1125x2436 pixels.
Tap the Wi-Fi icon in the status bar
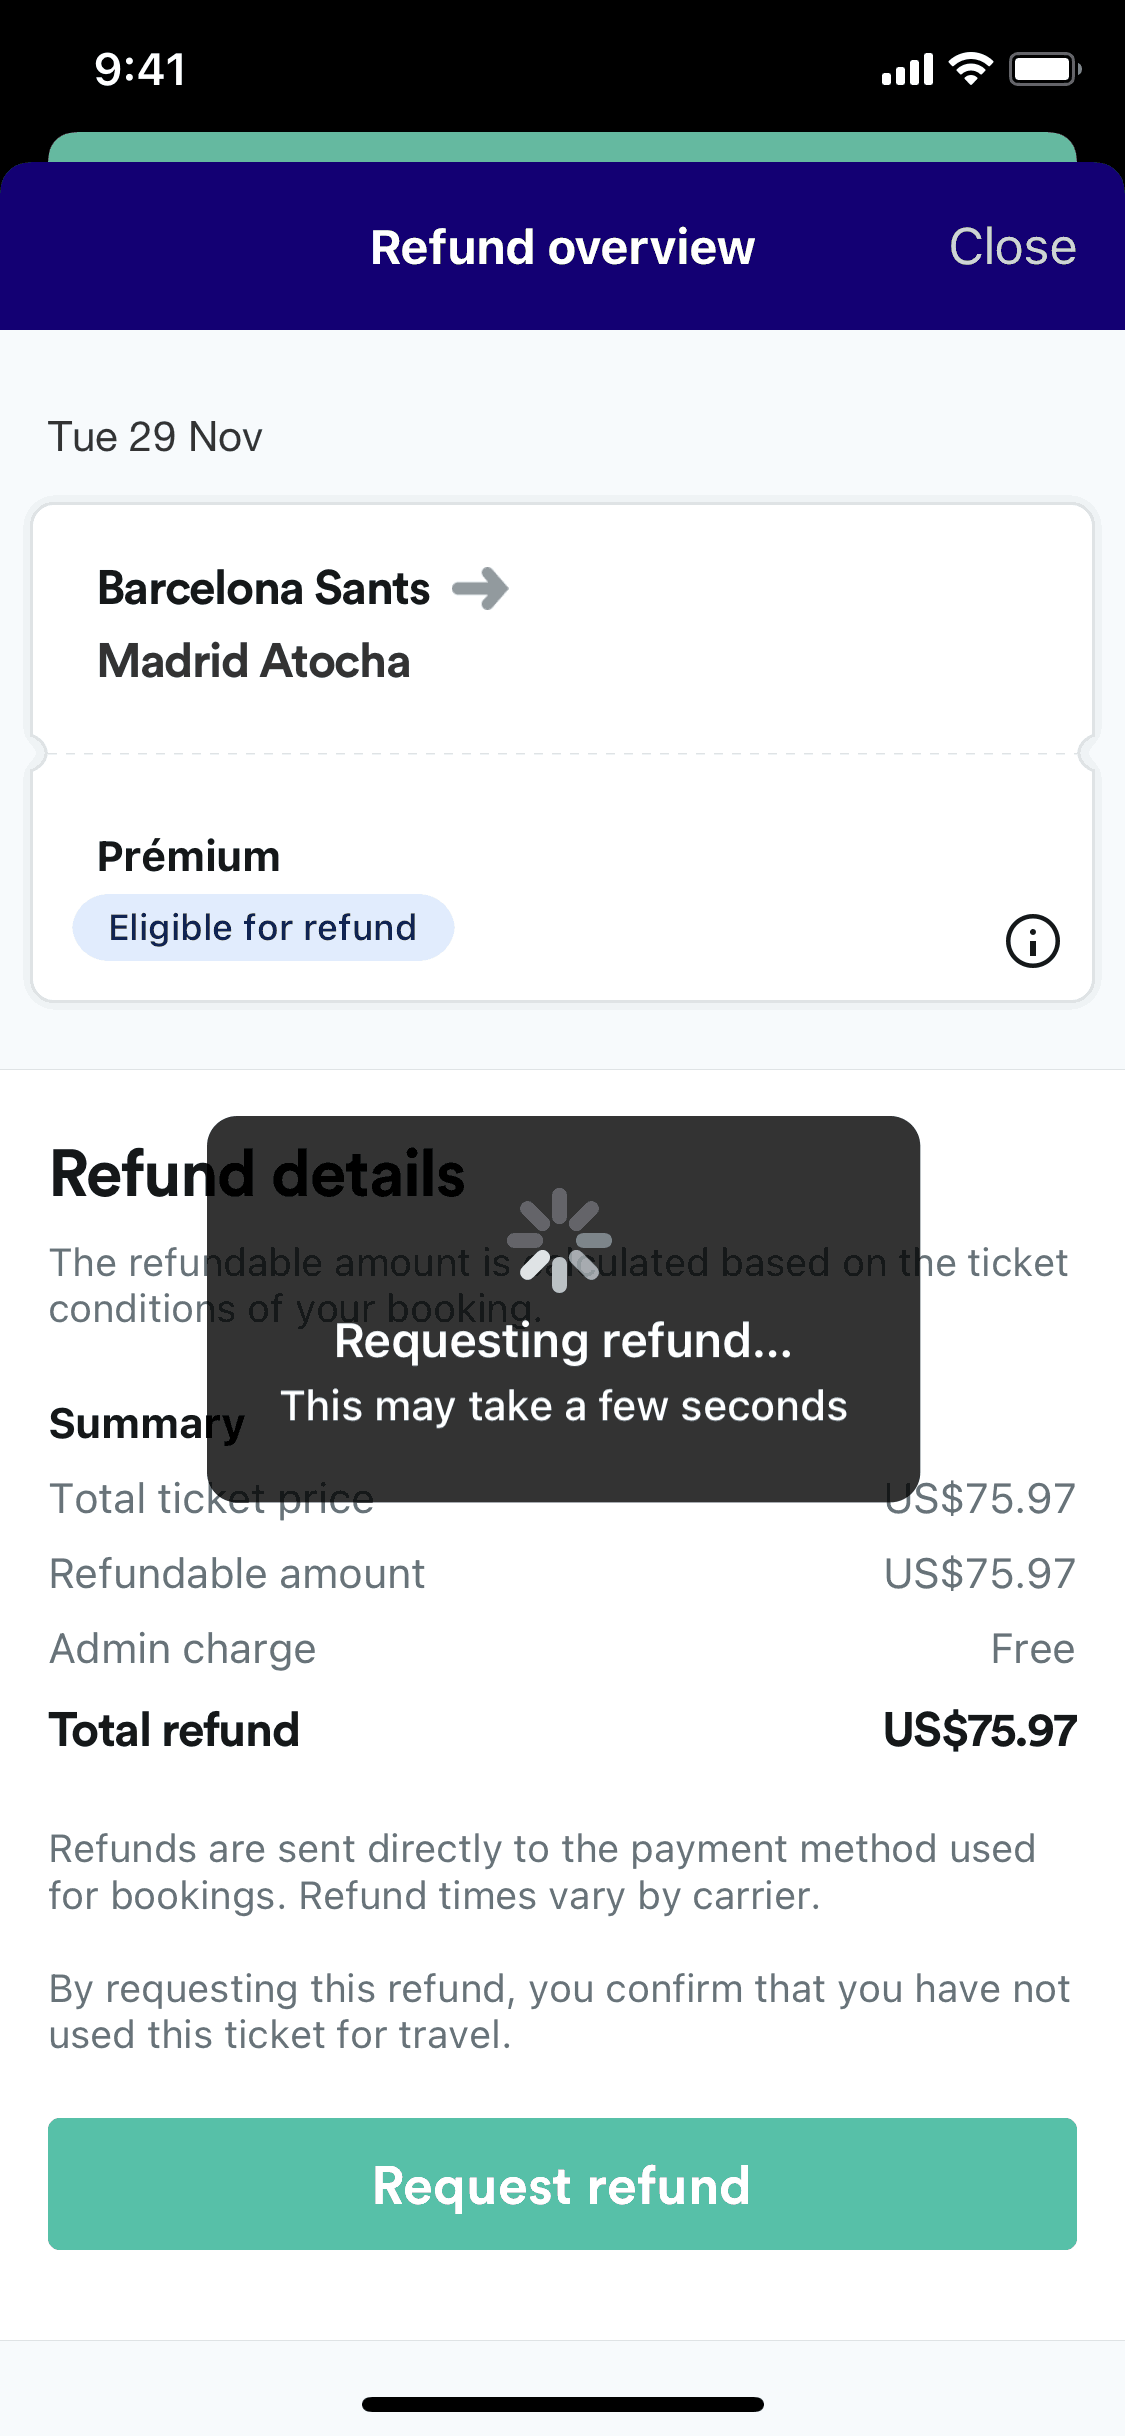click(x=970, y=69)
